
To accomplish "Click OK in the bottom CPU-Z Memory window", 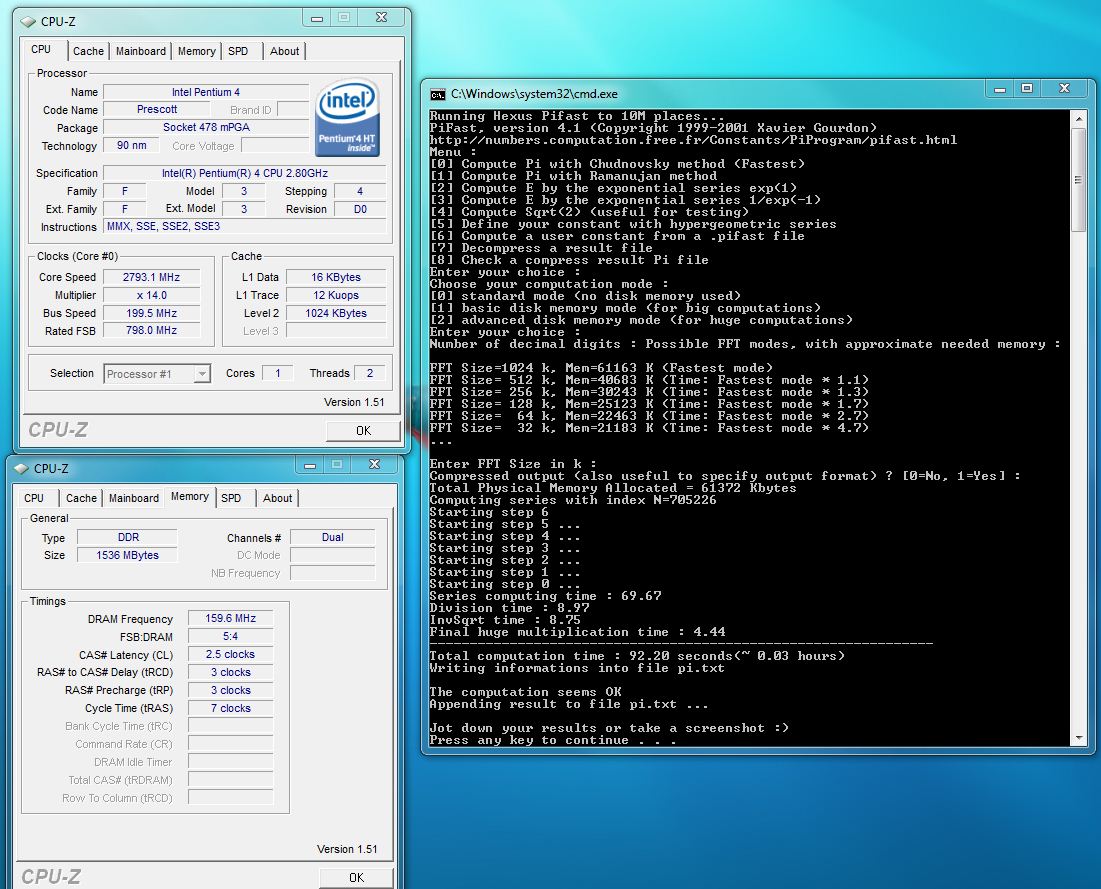I will coord(356,878).
